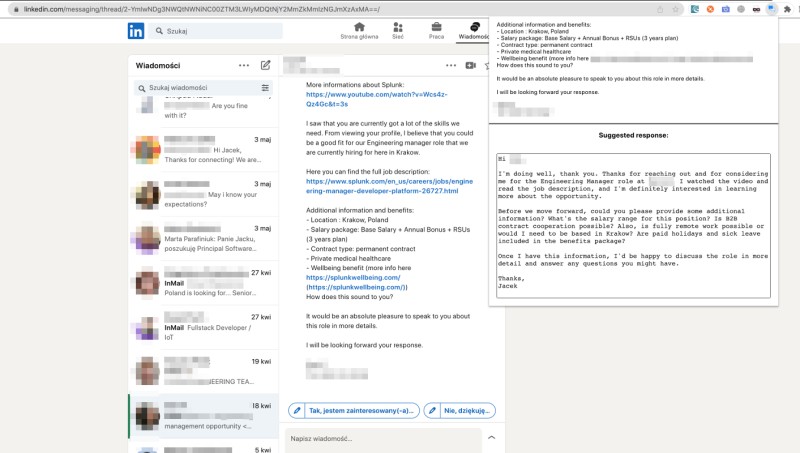Click avatar of Marta Parafiniuk conversation
This screenshot has height=453, width=800.
(x=147, y=239)
